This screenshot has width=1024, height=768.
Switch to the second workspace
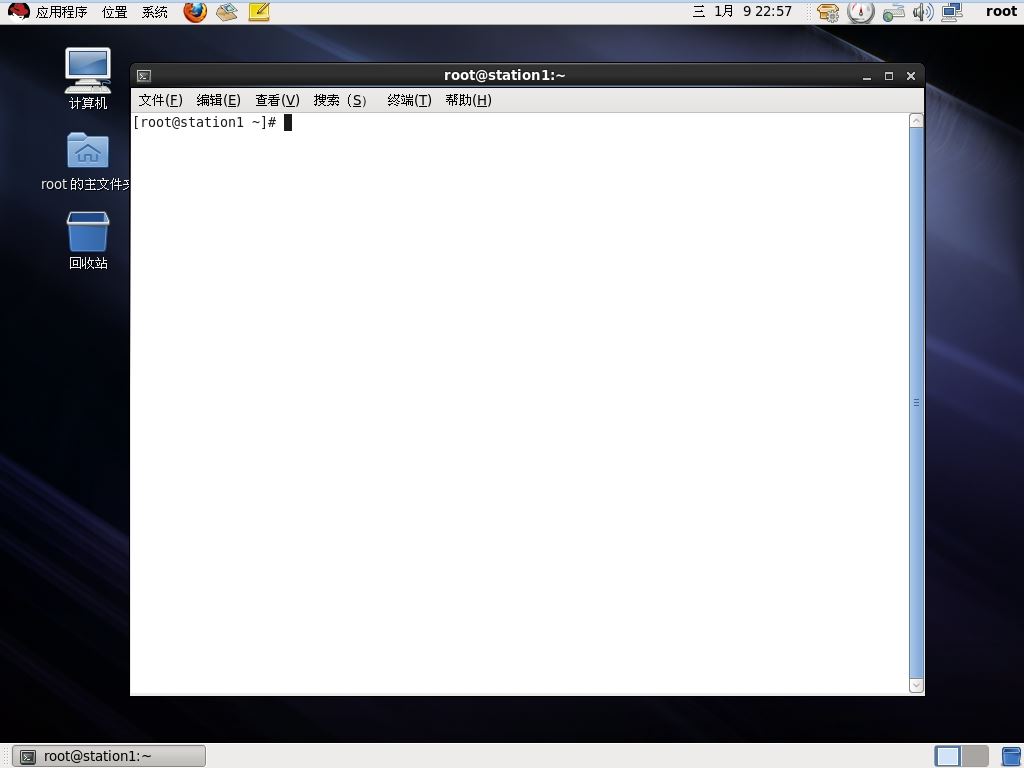(975, 756)
